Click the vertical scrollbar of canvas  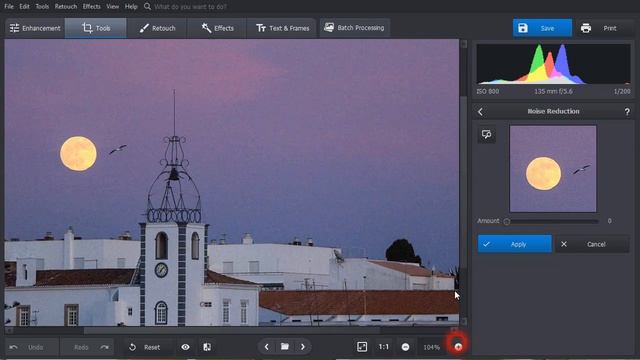464,182
